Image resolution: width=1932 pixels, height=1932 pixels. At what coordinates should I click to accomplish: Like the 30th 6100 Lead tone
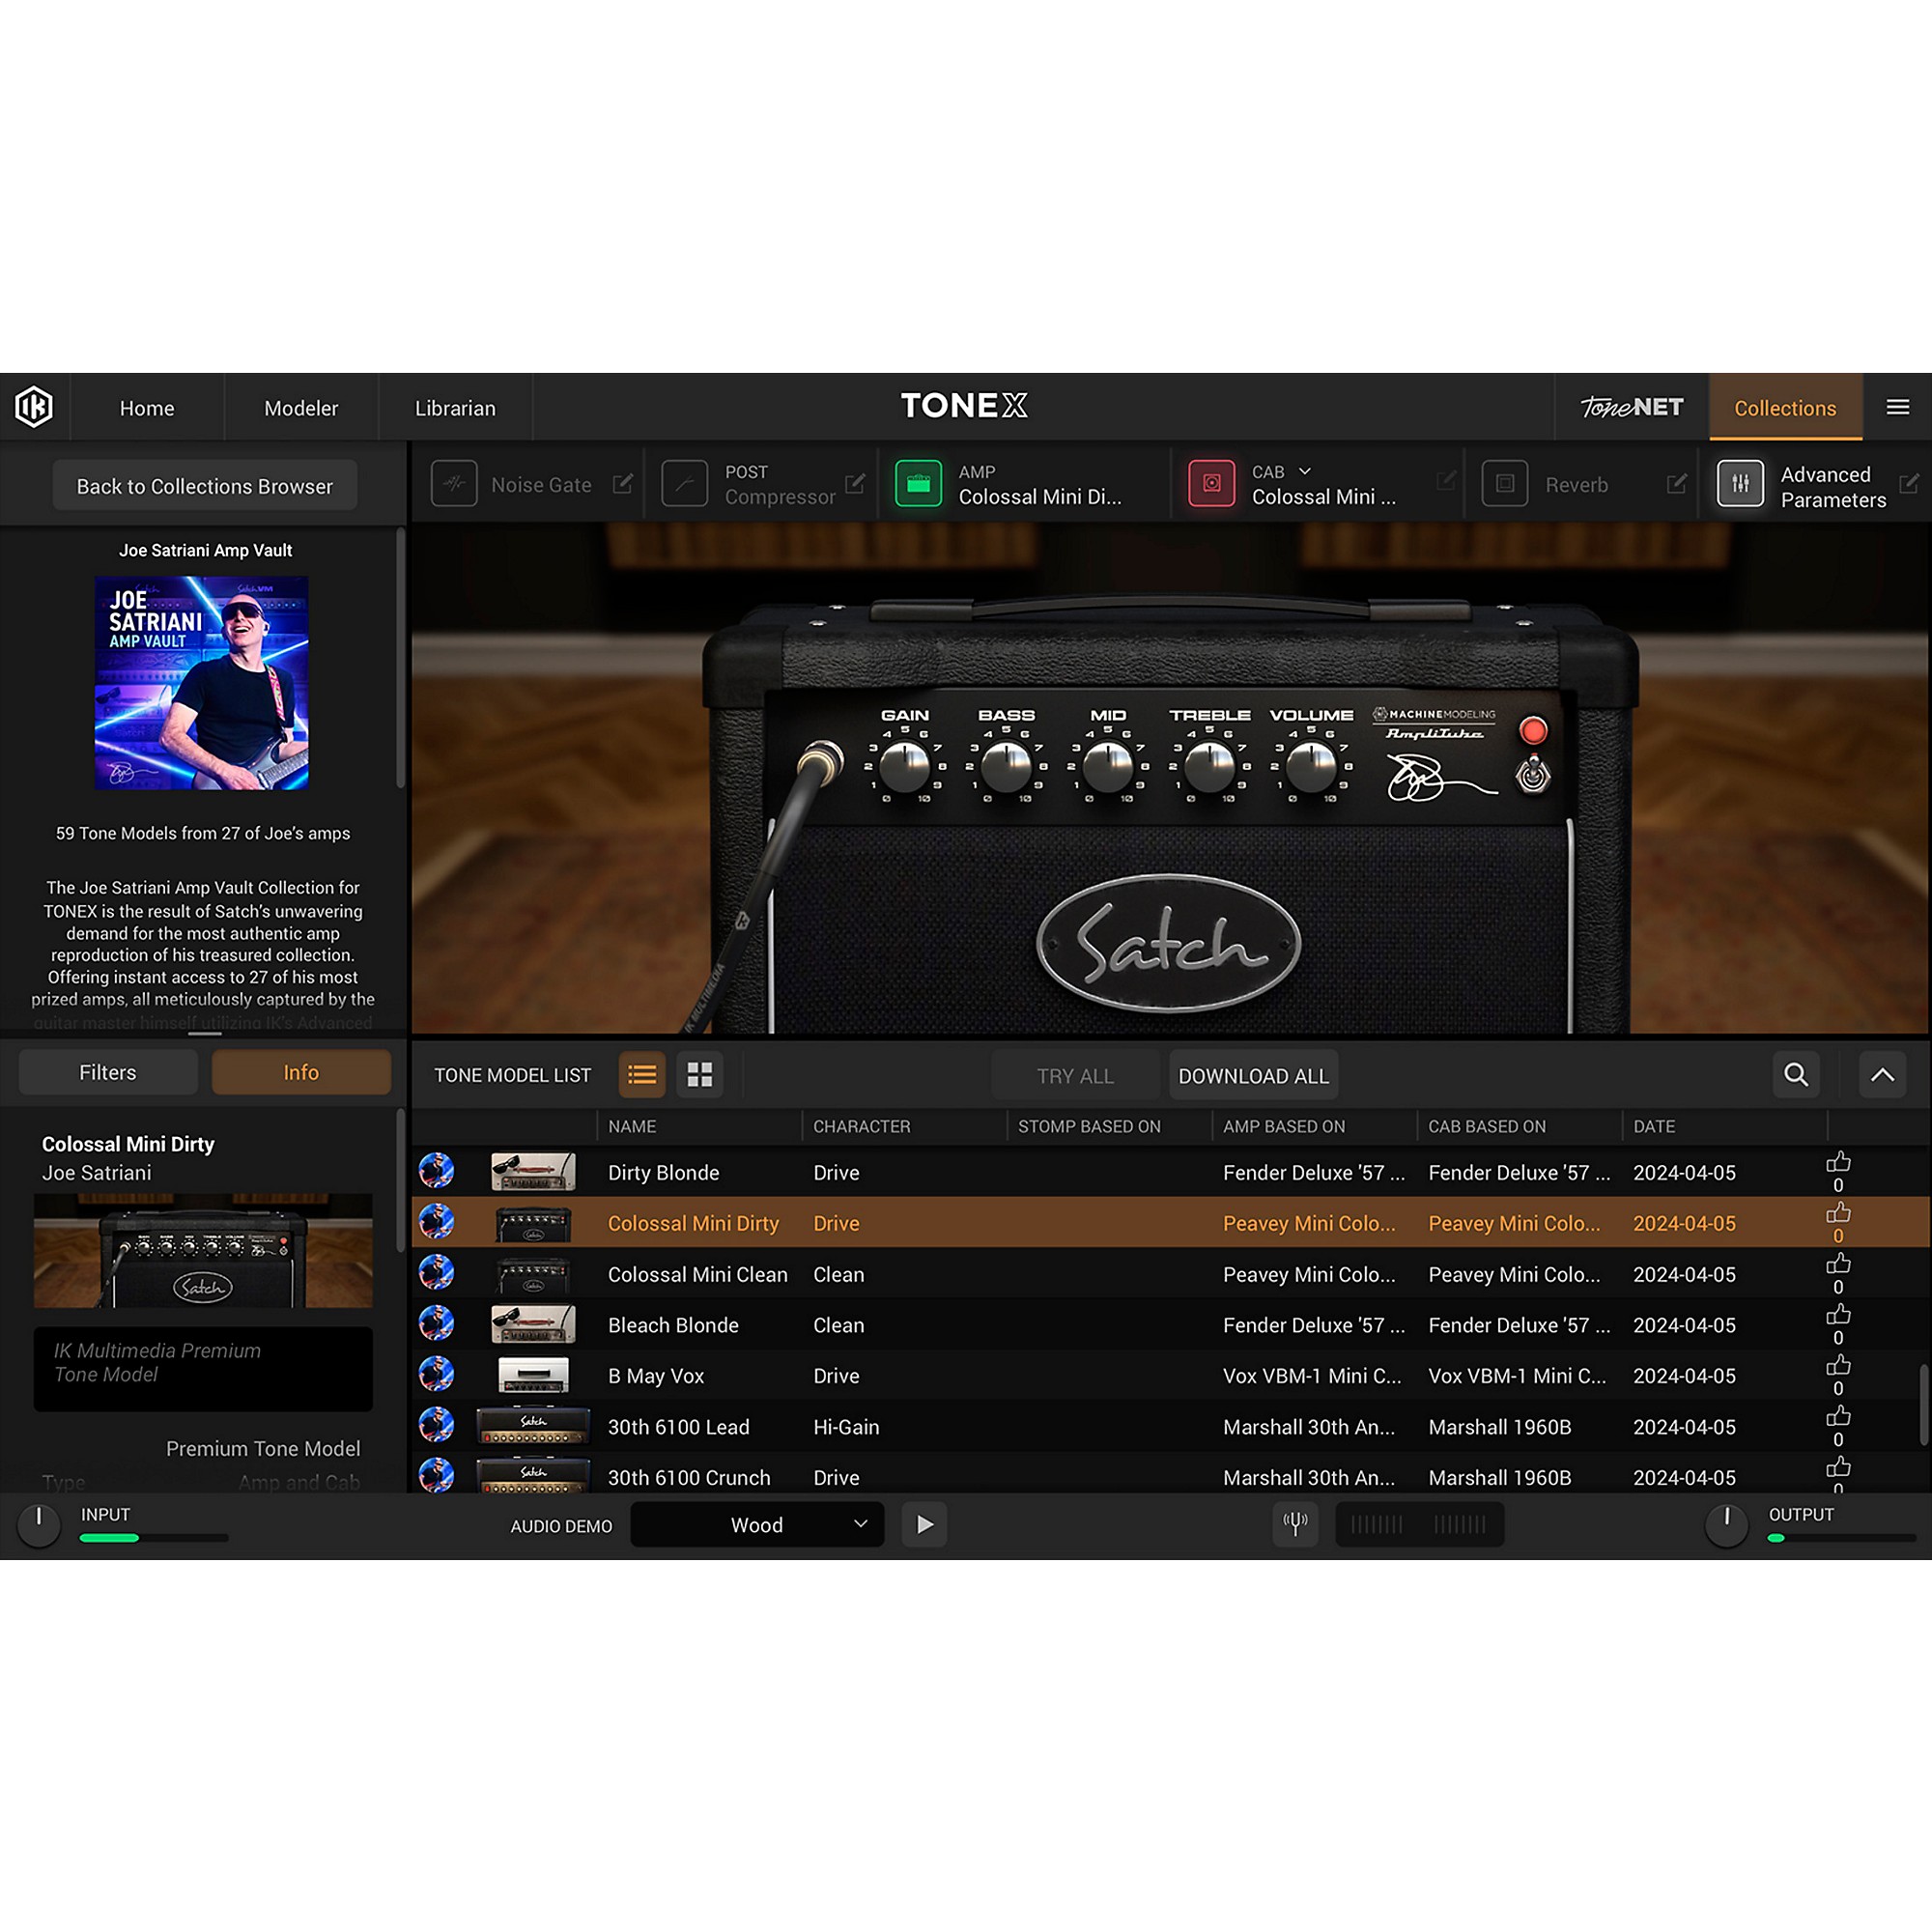[x=1838, y=1417]
